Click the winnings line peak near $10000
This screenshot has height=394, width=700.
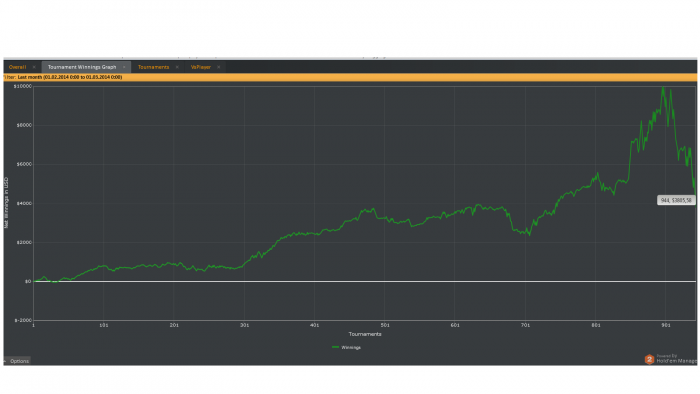[x=663, y=88]
